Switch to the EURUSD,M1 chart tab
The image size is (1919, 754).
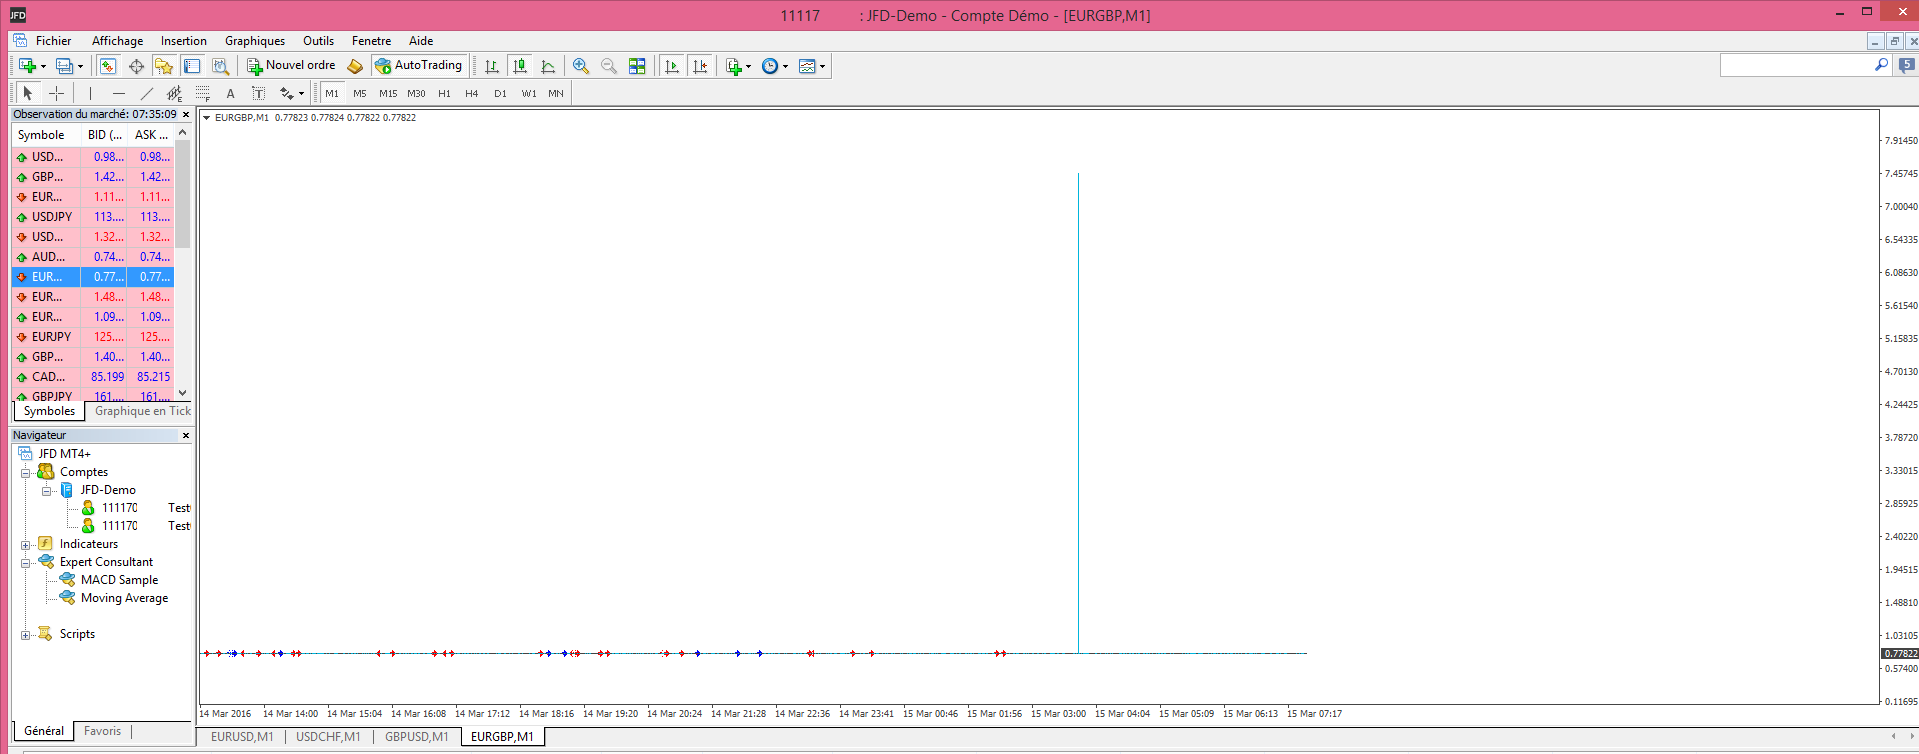coord(242,737)
